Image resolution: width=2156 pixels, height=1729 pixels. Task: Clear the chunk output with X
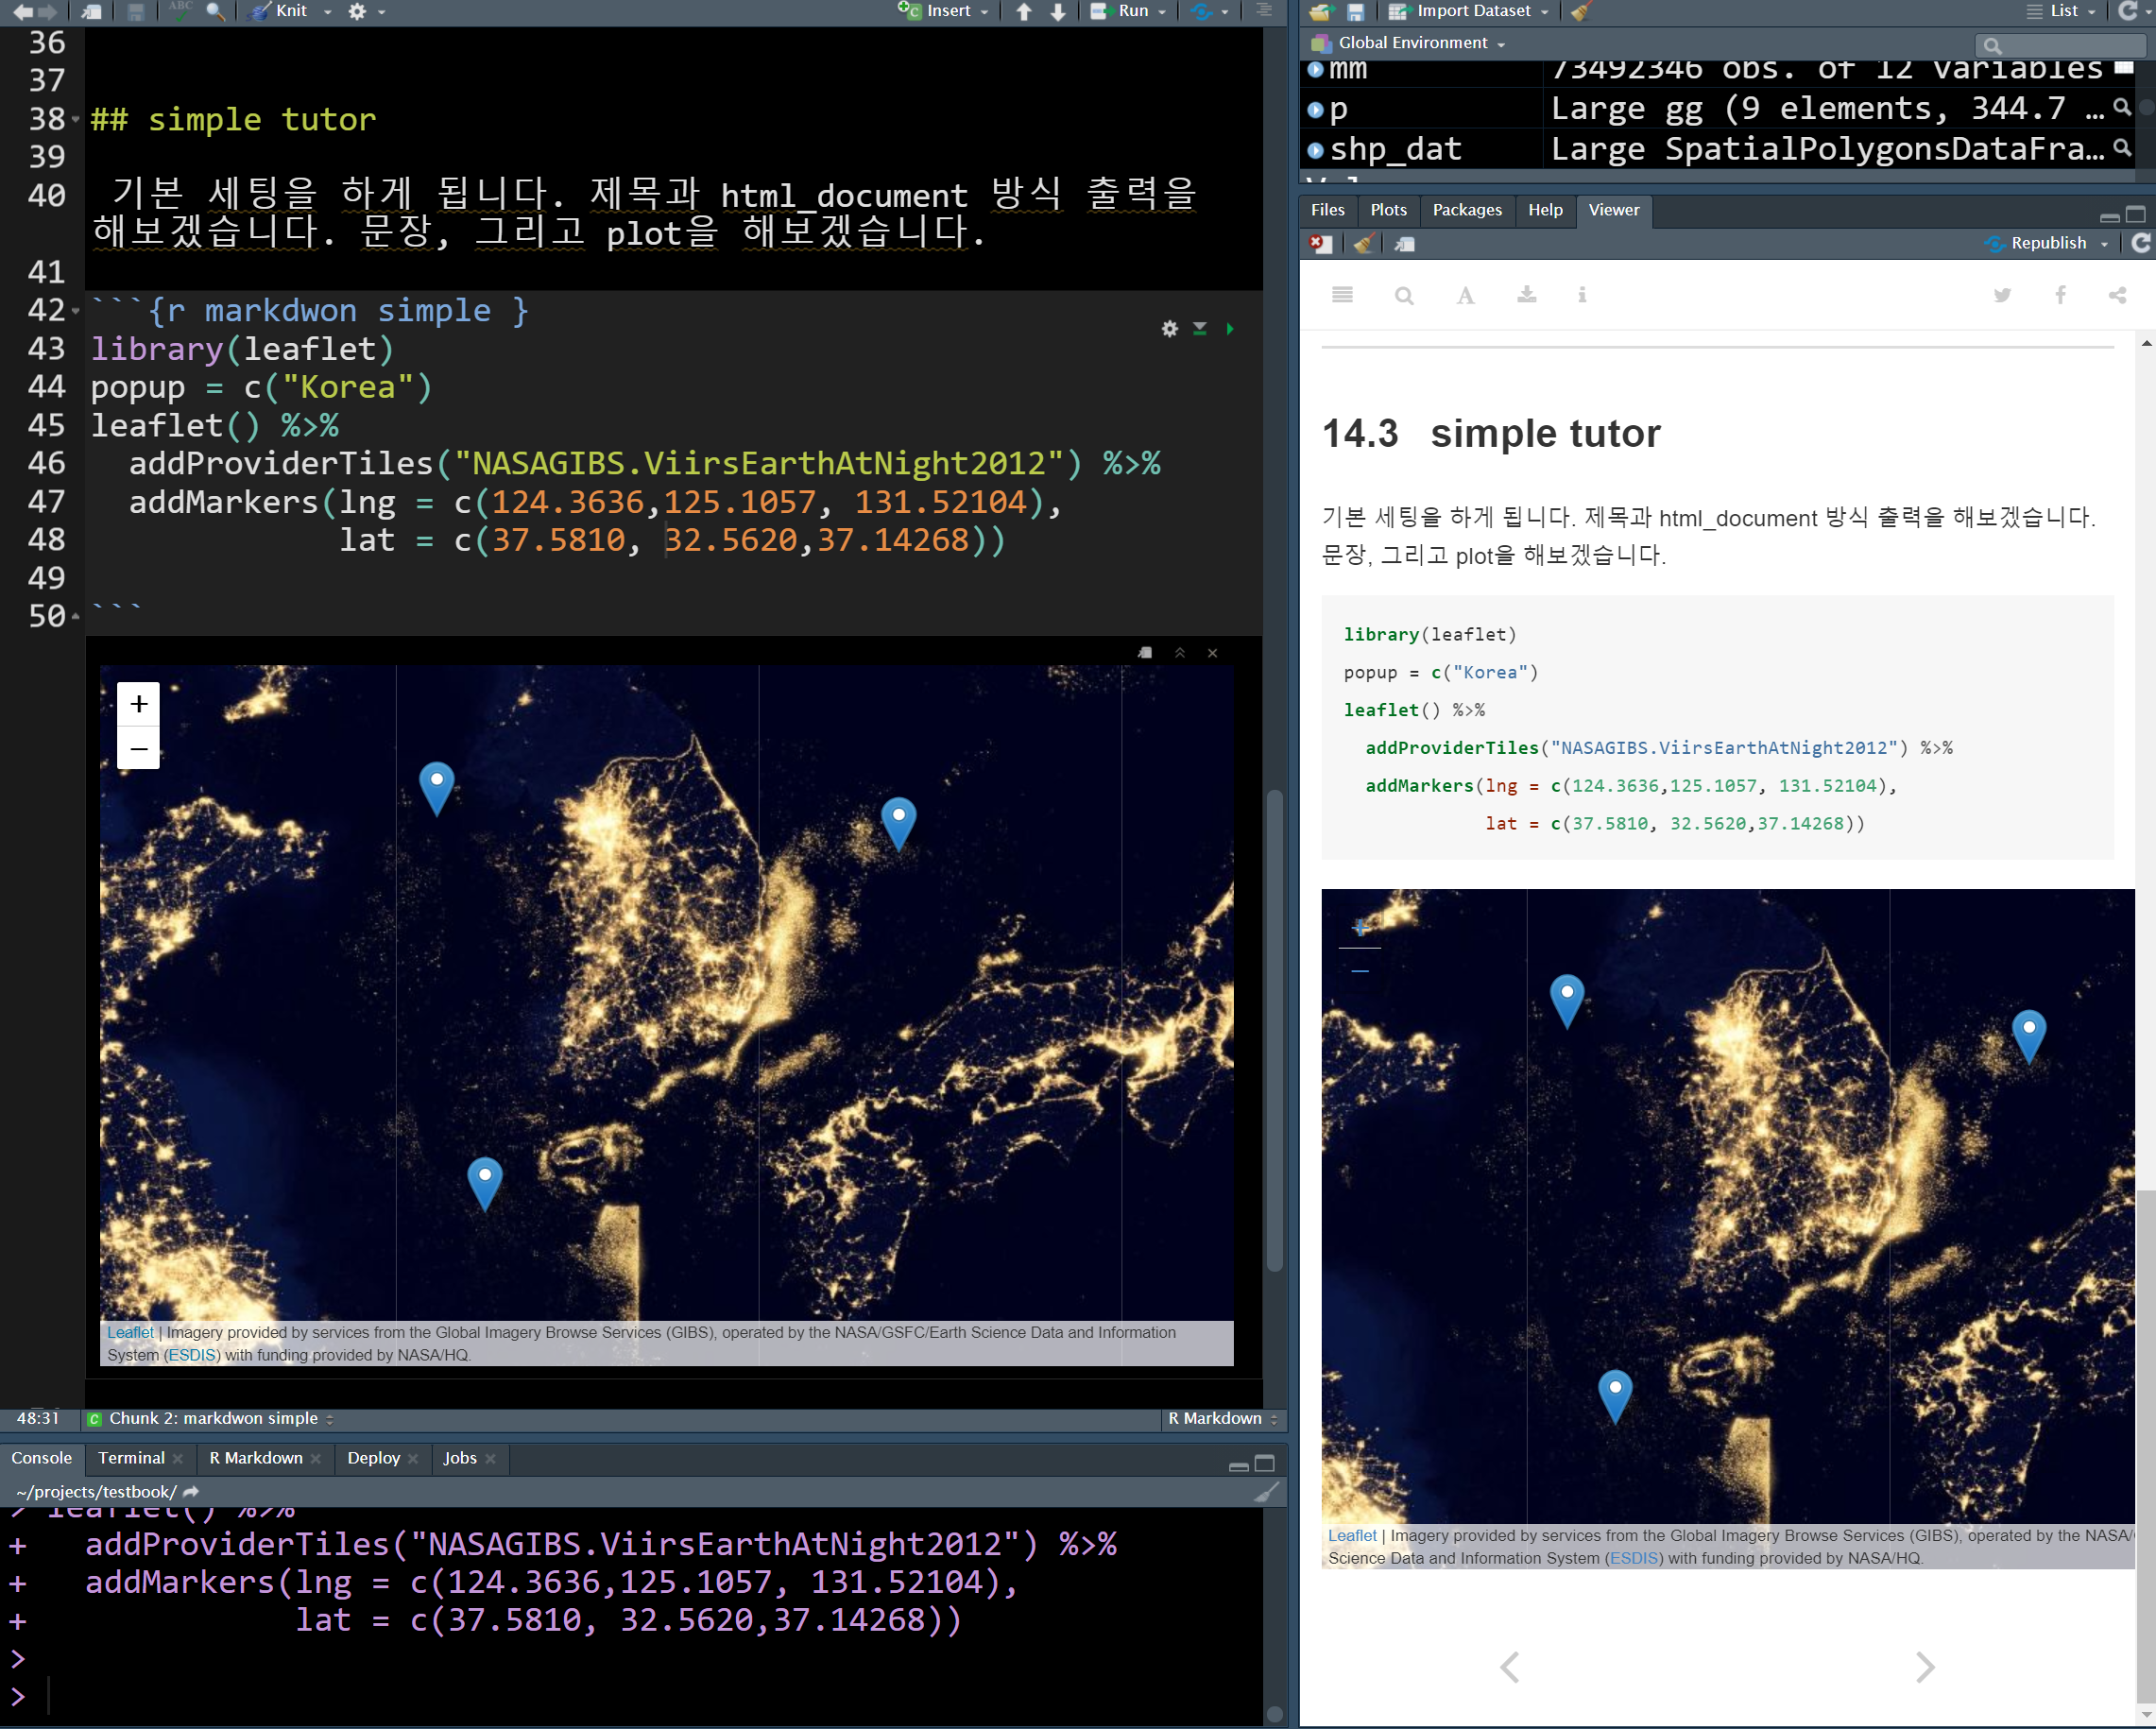(x=1213, y=653)
